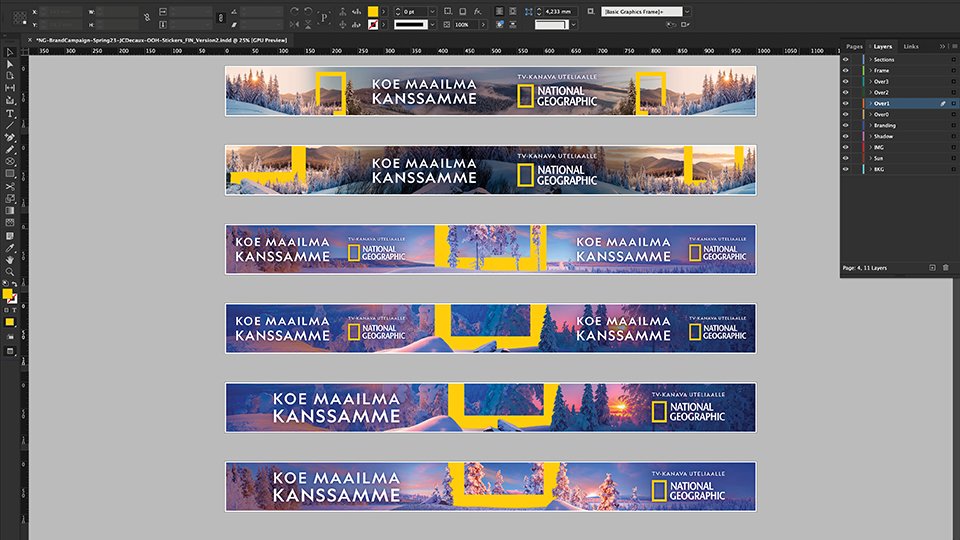Hide the Over3 layer
This screenshot has width=960, height=540.
(x=846, y=81)
